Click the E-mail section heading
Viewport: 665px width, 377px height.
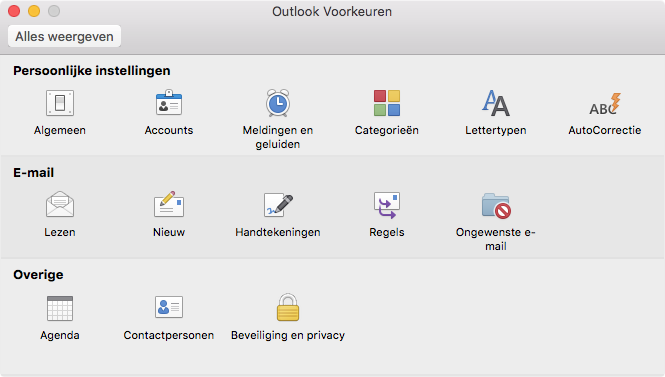click(34, 173)
